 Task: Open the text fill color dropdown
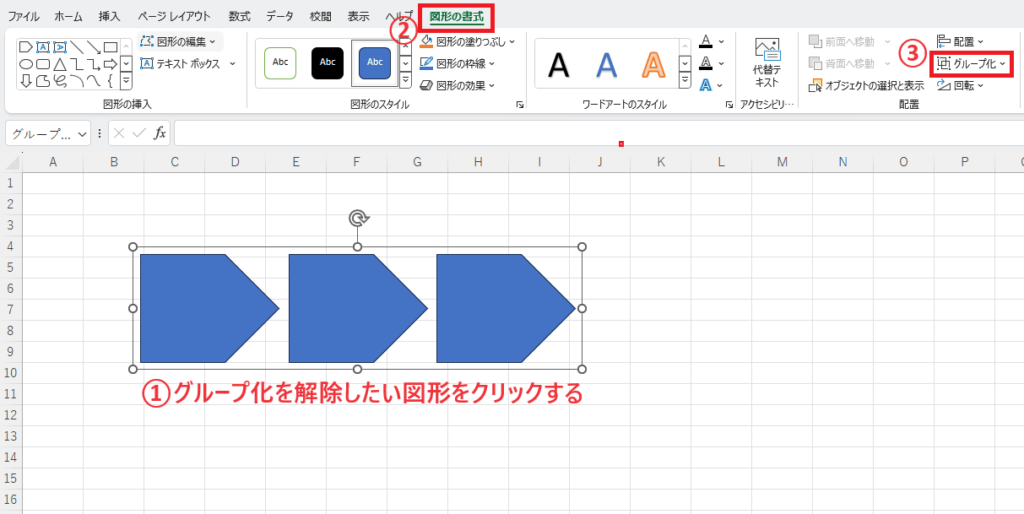tap(722, 41)
